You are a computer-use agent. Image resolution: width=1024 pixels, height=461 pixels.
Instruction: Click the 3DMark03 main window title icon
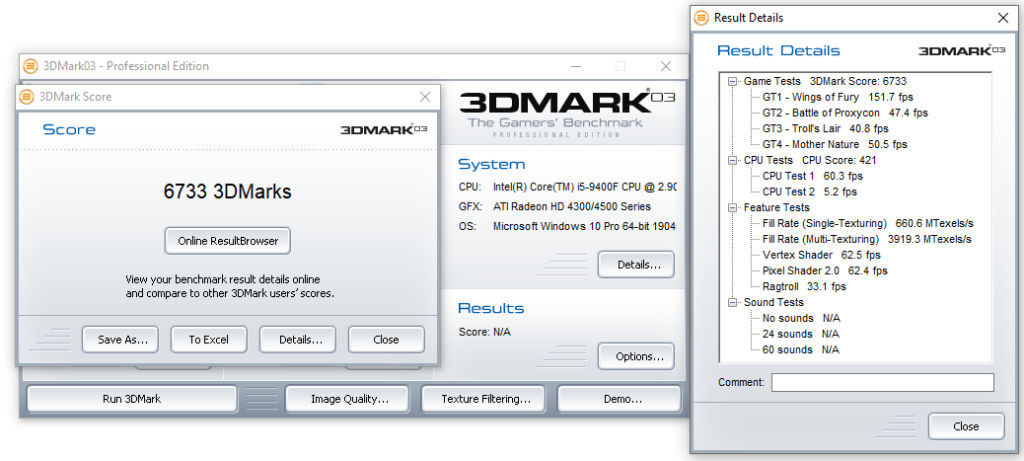coord(30,66)
